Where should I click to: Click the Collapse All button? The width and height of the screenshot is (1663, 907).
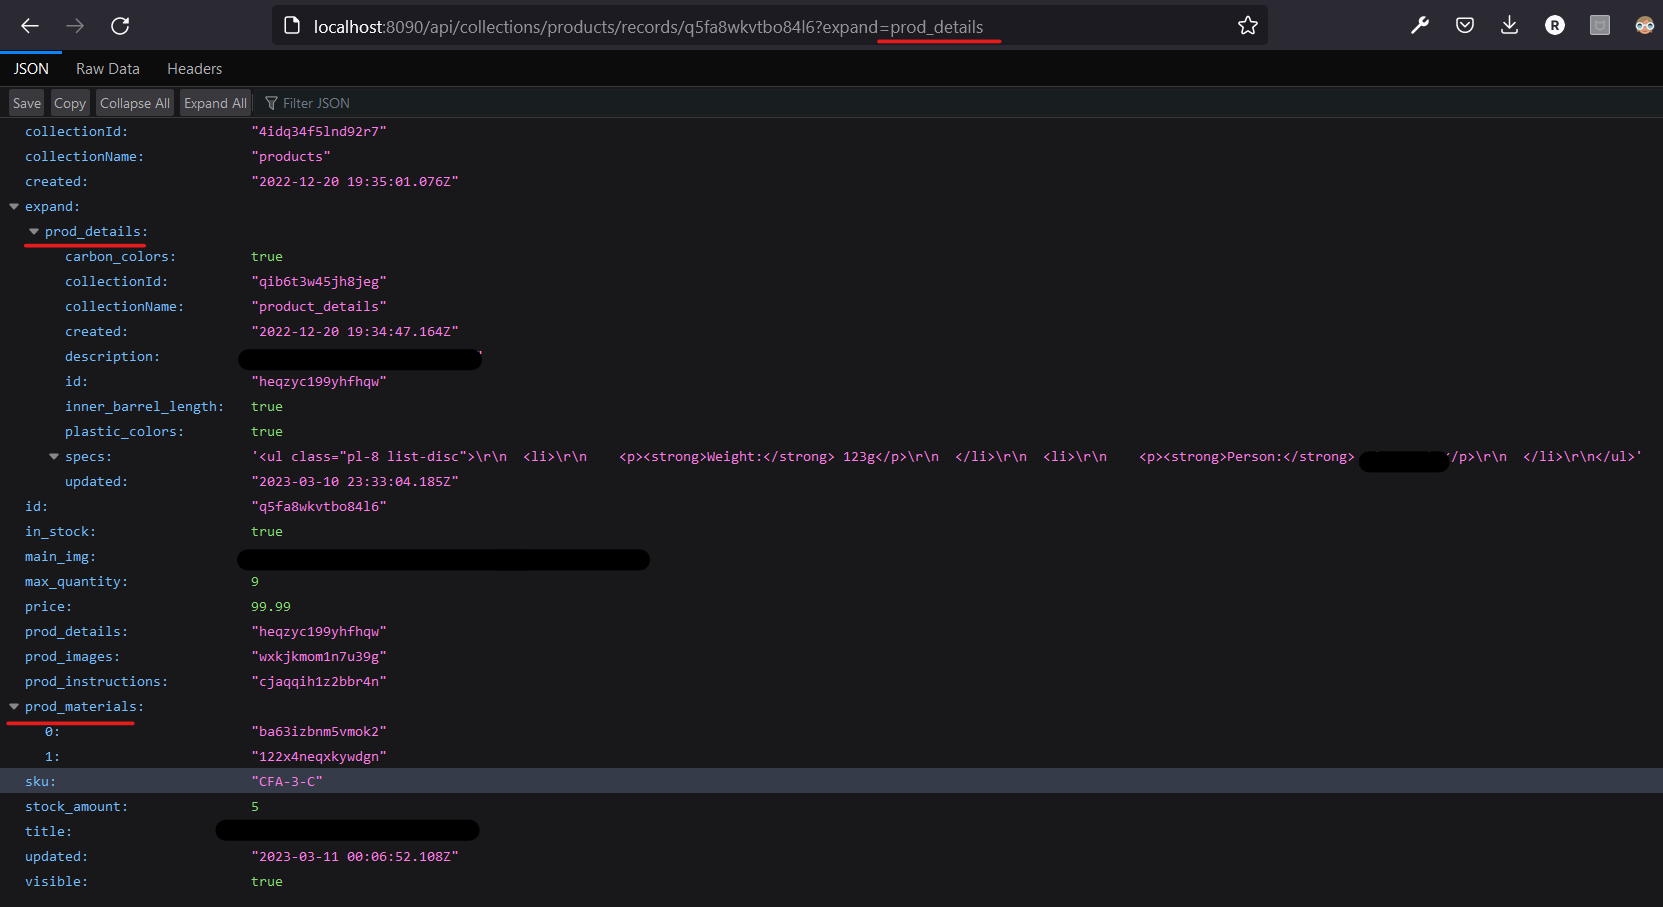tap(134, 102)
